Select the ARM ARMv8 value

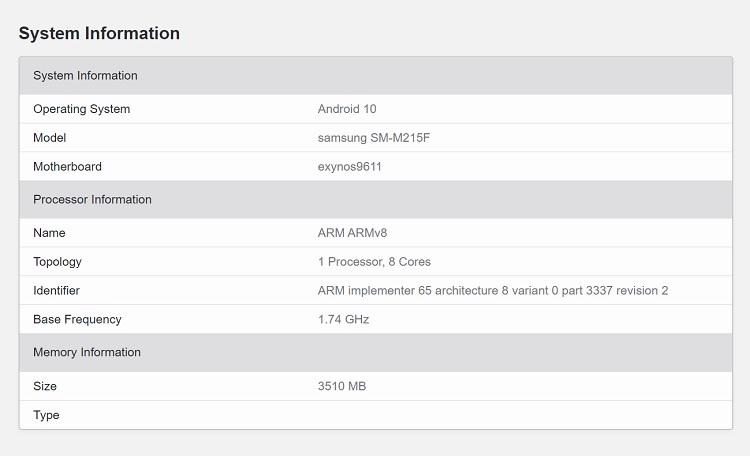coord(352,233)
